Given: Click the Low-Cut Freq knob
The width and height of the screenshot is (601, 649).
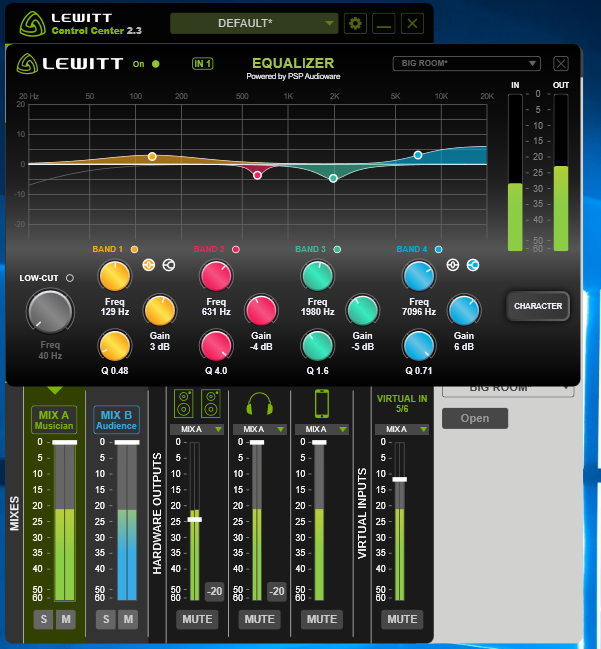Looking at the screenshot, I should (x=50, y=312).
